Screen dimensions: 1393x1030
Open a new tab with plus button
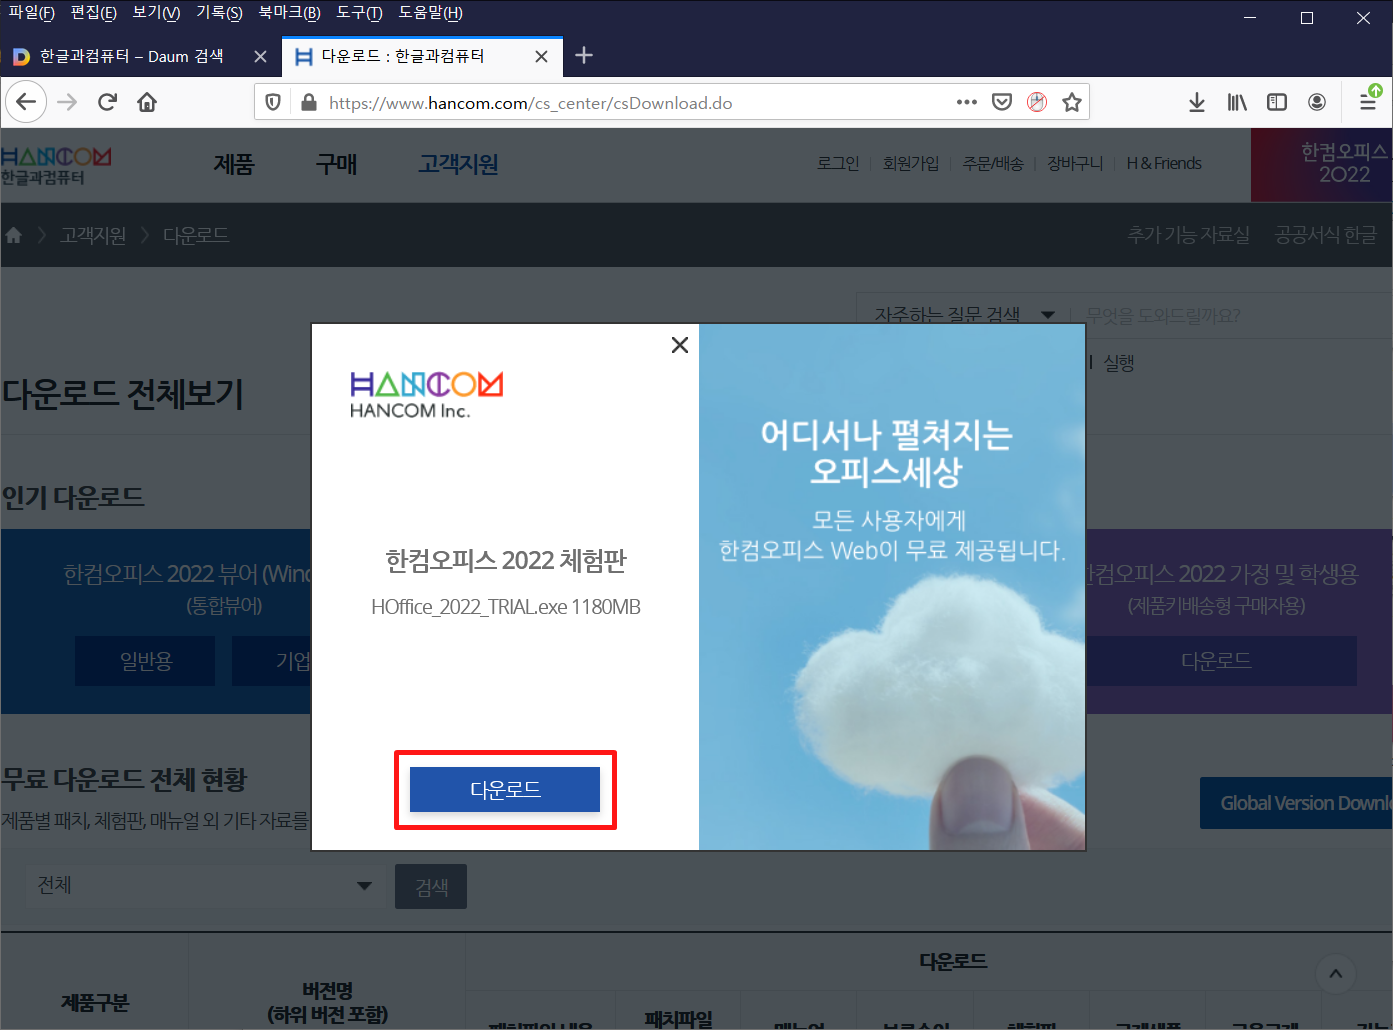585,56
